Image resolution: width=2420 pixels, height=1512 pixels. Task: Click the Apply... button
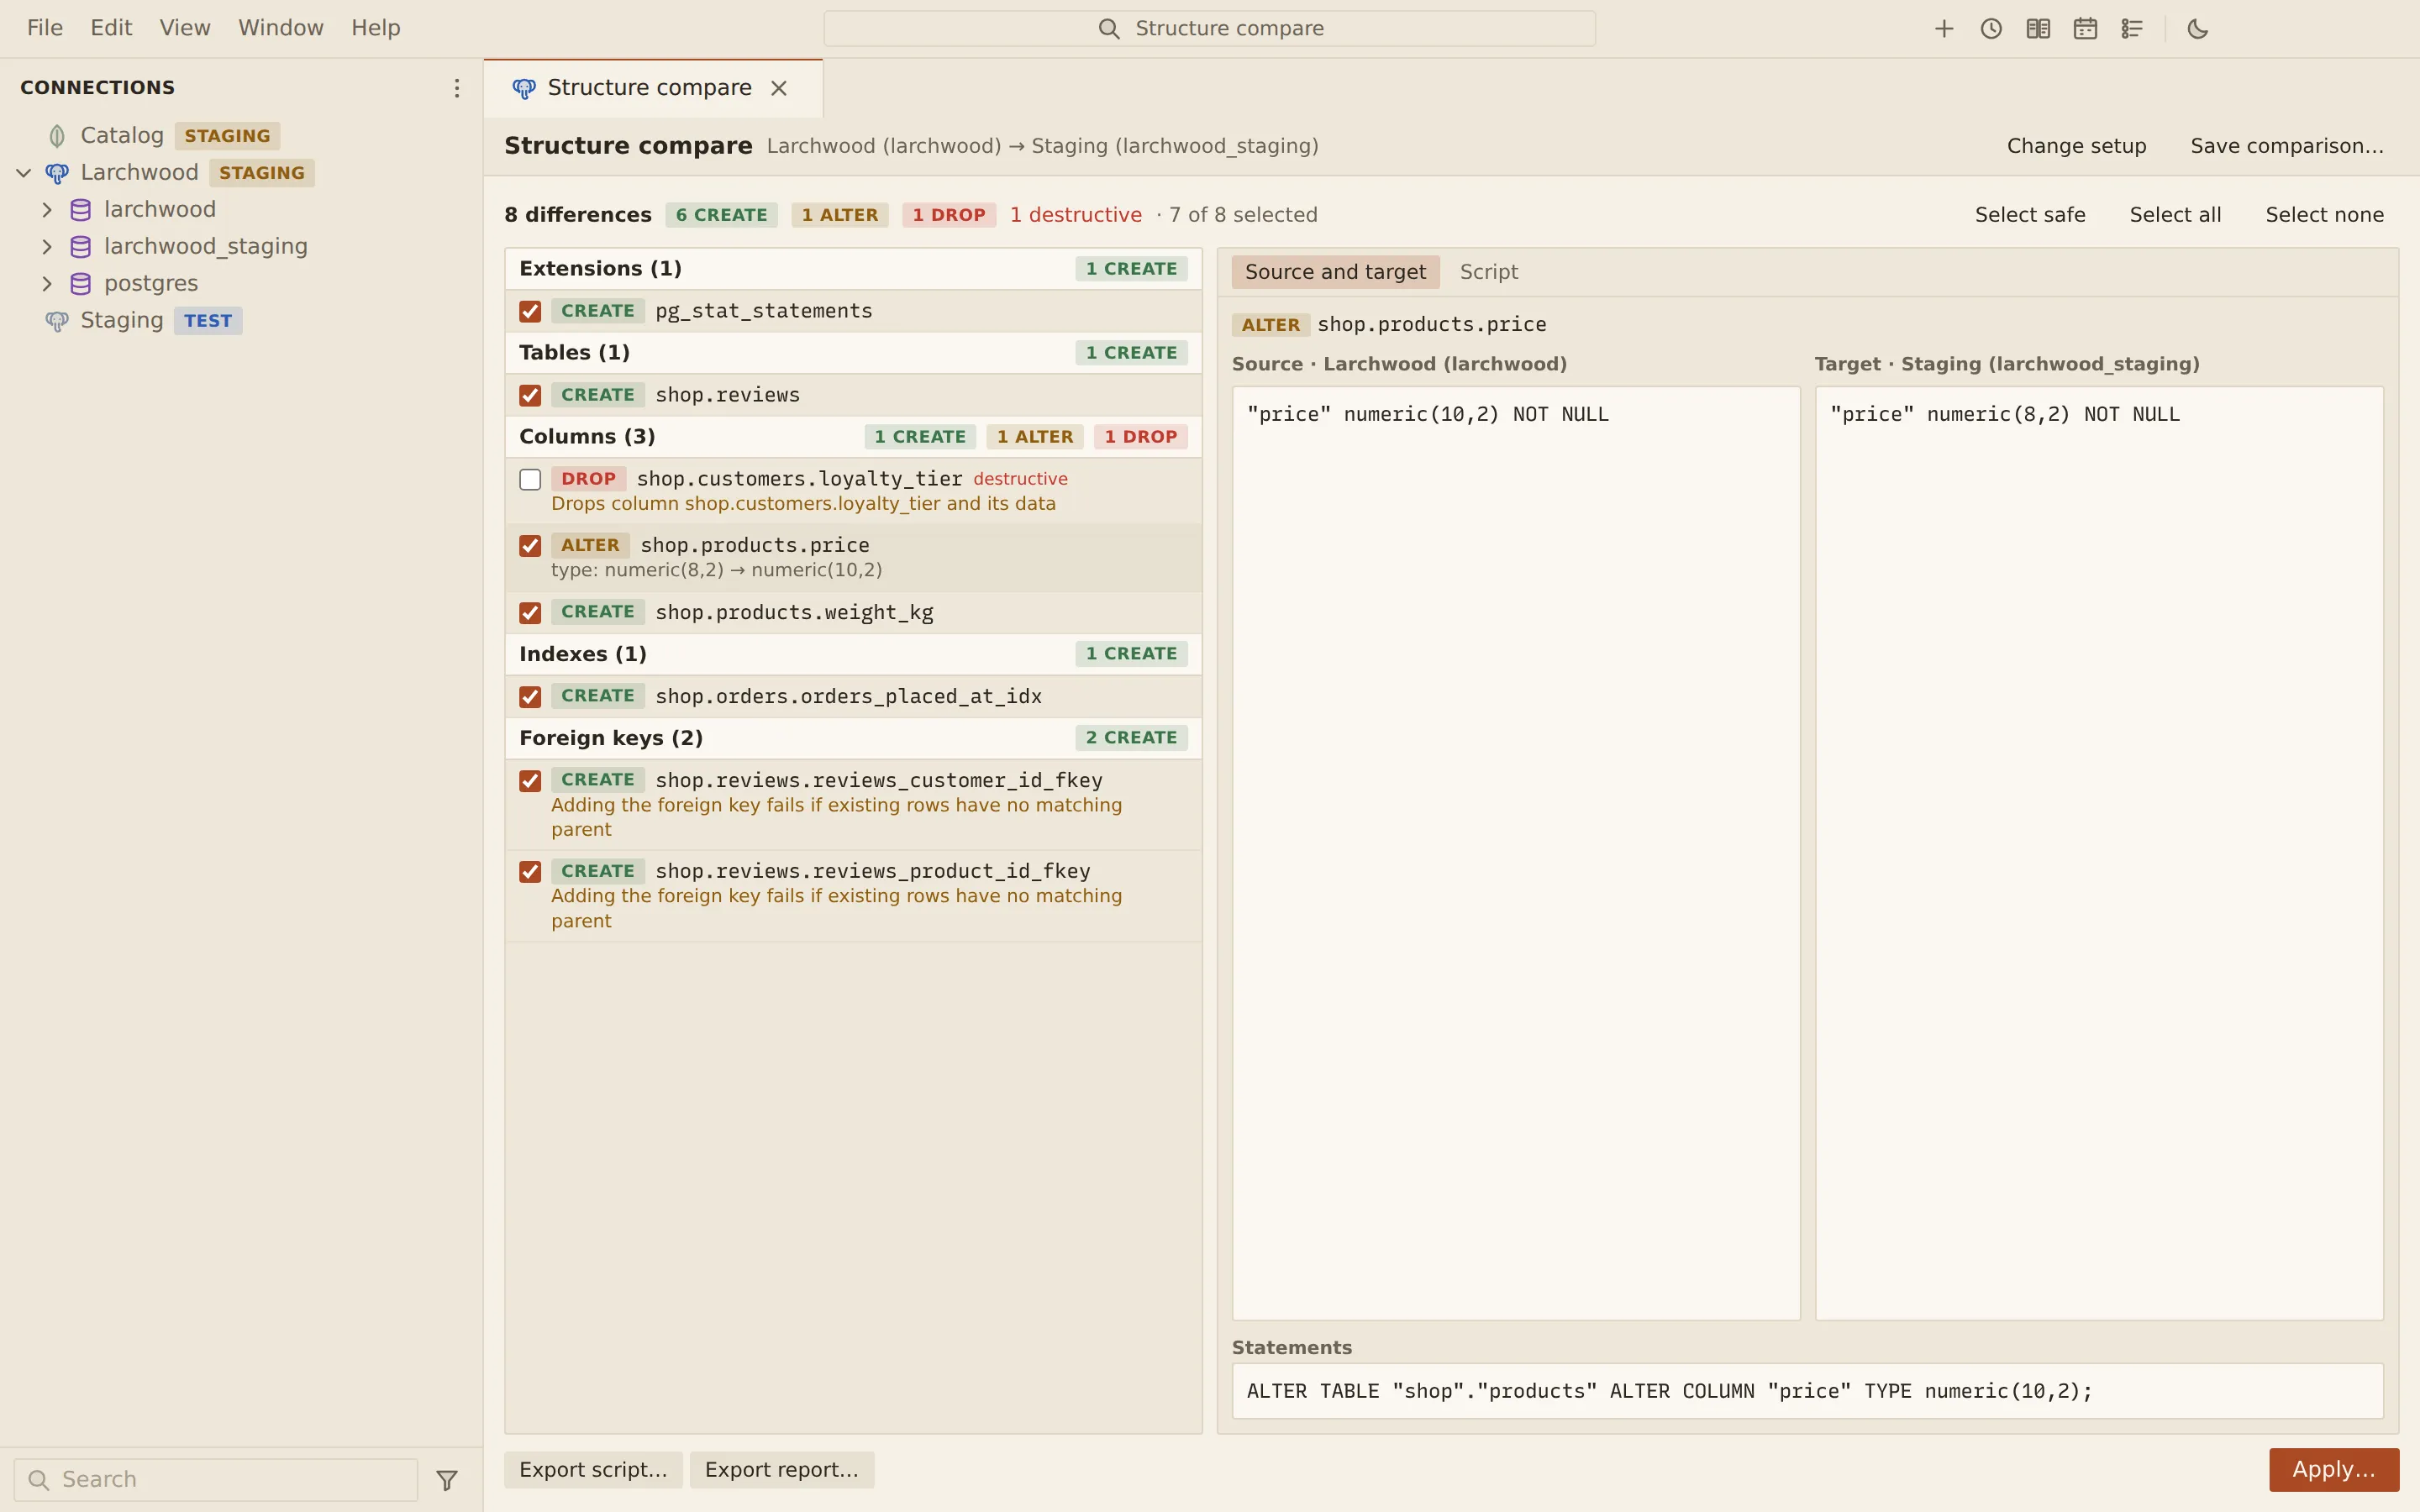point(2333,1470)
